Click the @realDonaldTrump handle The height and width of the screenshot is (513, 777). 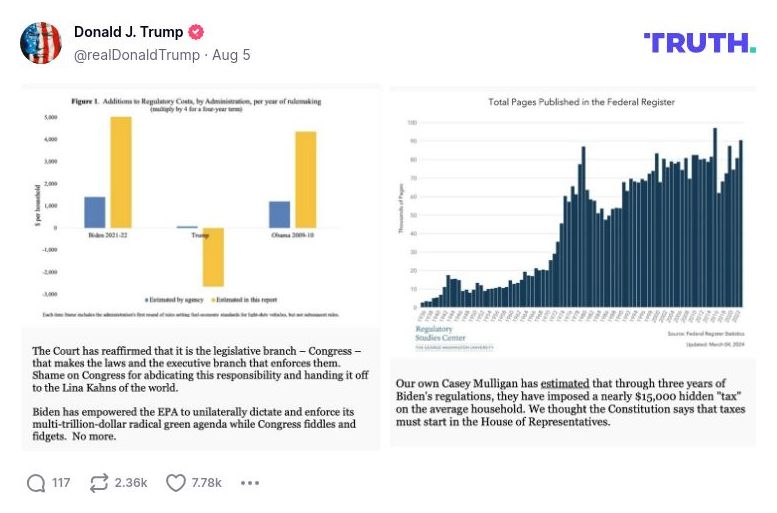[x=137, y=55]
